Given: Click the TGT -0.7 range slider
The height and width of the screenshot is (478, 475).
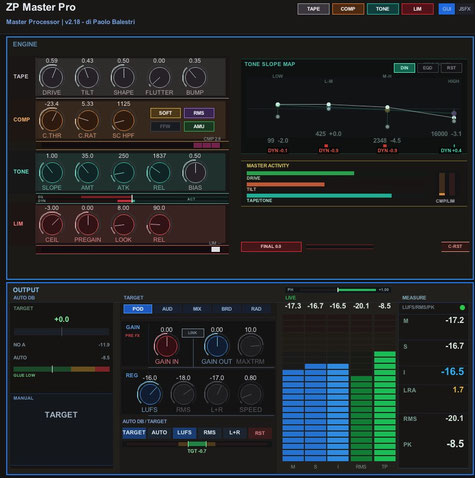Looking at the screenshot, I should pyautogui.click(x=197, y=444).
